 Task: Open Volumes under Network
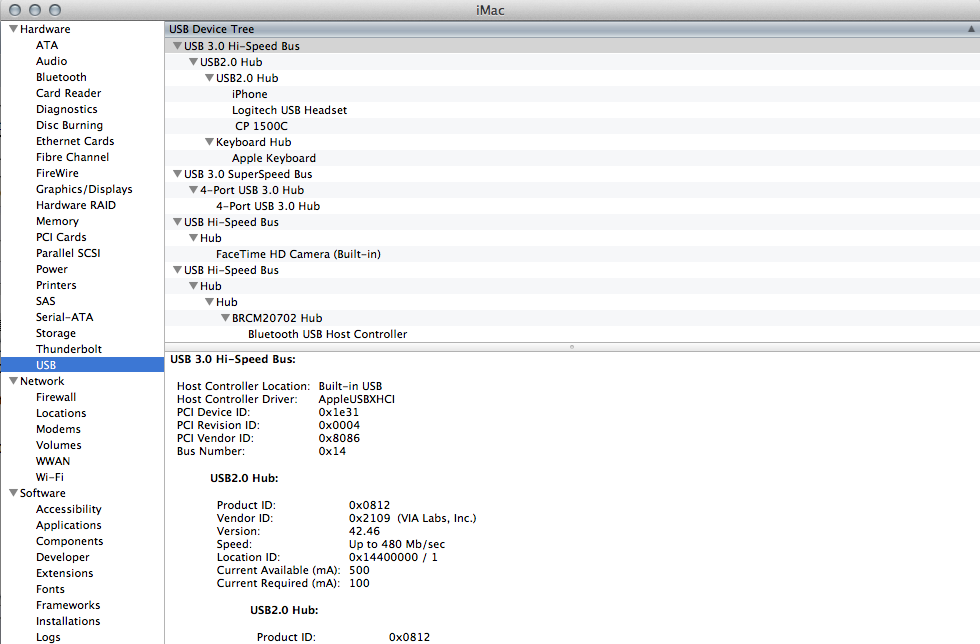(x=58, y=445)
